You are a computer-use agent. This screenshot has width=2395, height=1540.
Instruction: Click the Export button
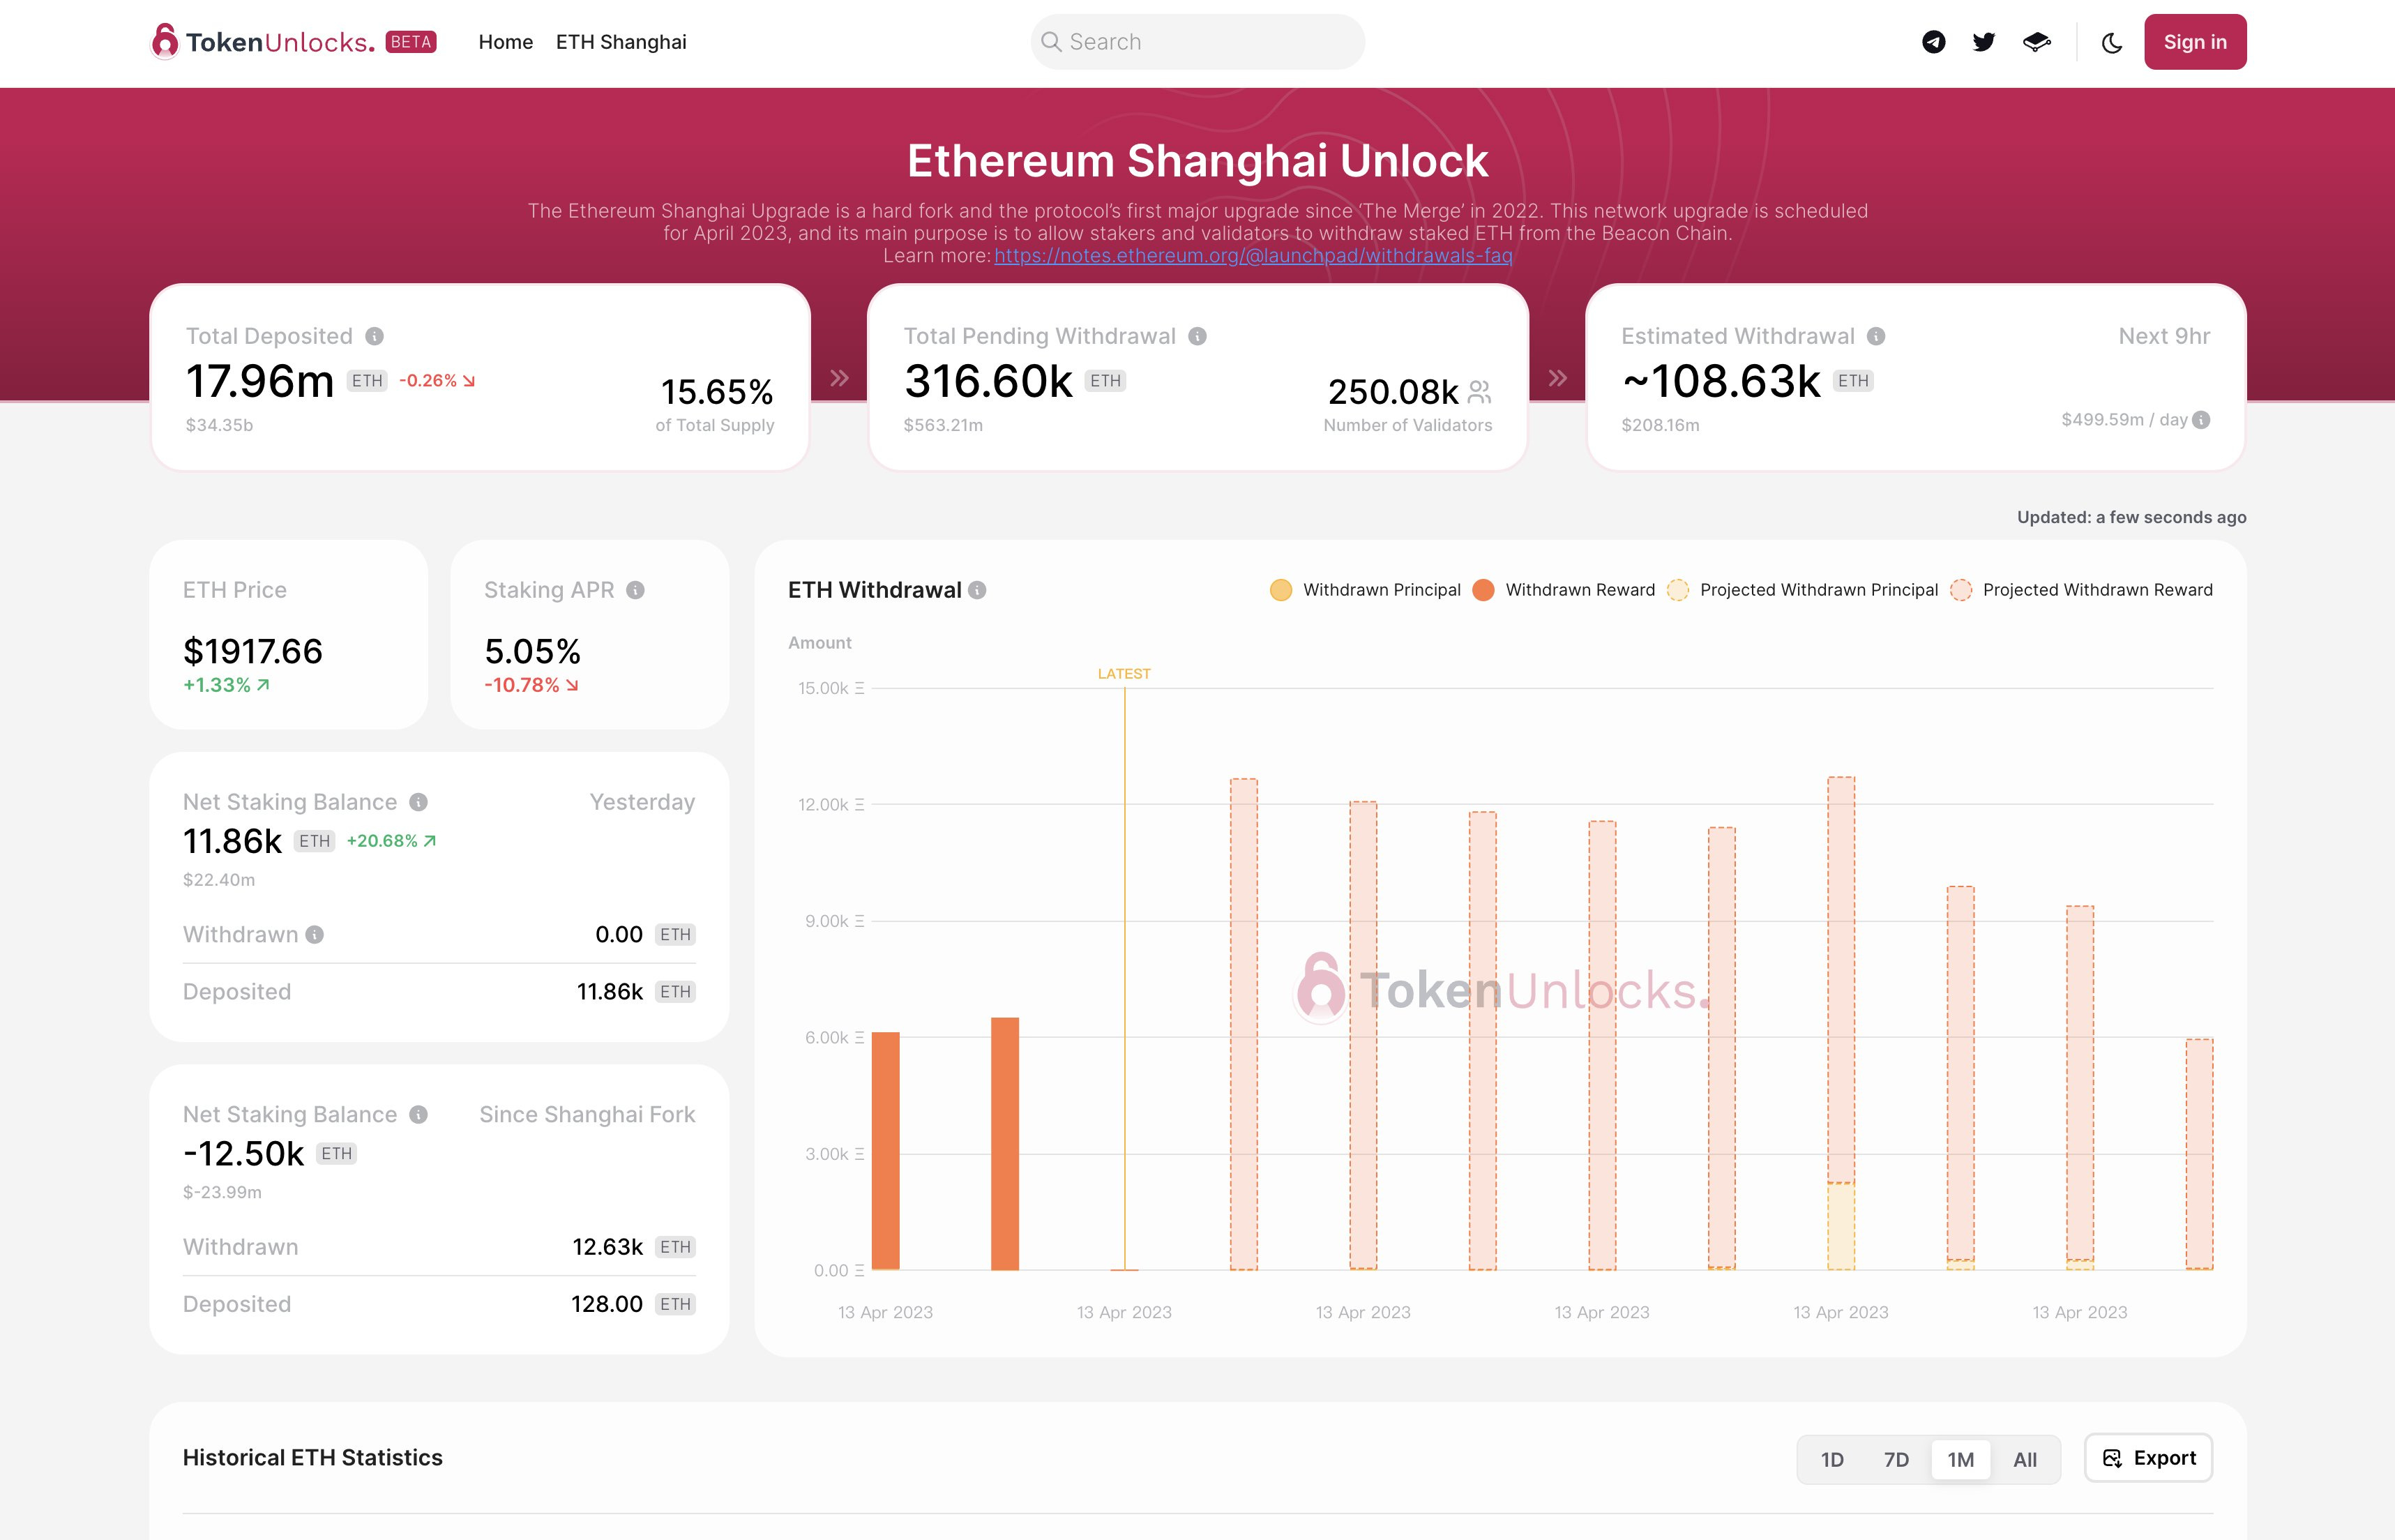pos(2148,1458)
